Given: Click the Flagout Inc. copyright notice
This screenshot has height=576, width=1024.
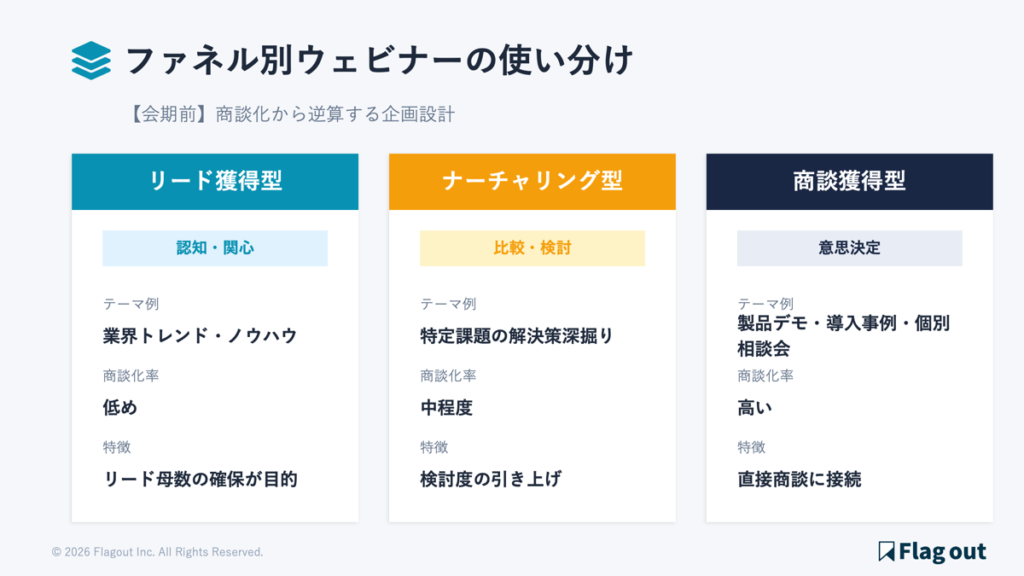Looking at the screenshot, I should coord(157,552).
